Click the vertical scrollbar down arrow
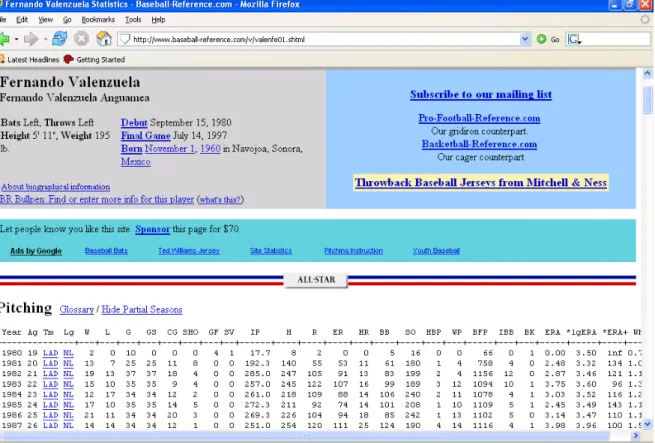This screenshot has height=443, width=655. (x=647, y=424)
